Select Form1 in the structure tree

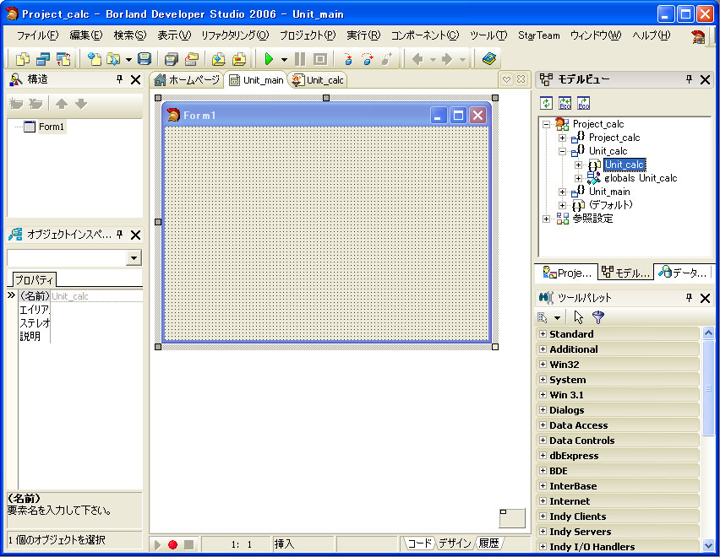(x=51, y=127)
